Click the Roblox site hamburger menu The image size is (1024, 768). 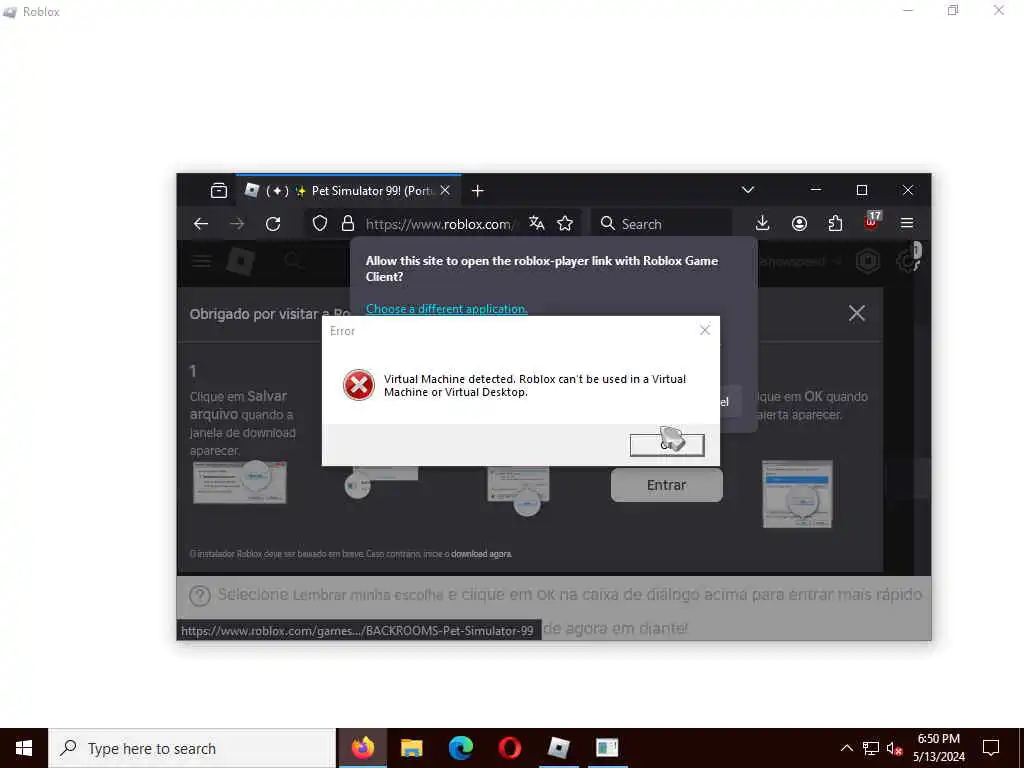pos(202,262)
